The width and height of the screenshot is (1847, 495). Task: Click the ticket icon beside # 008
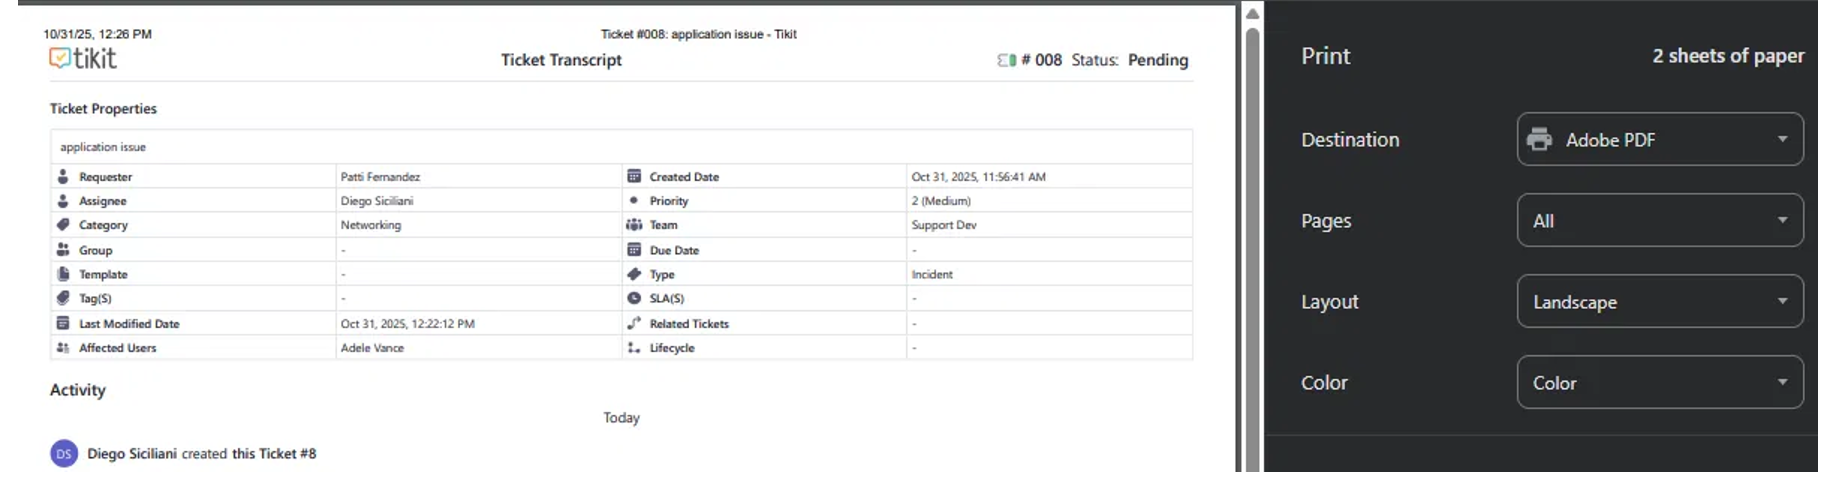1007,60
